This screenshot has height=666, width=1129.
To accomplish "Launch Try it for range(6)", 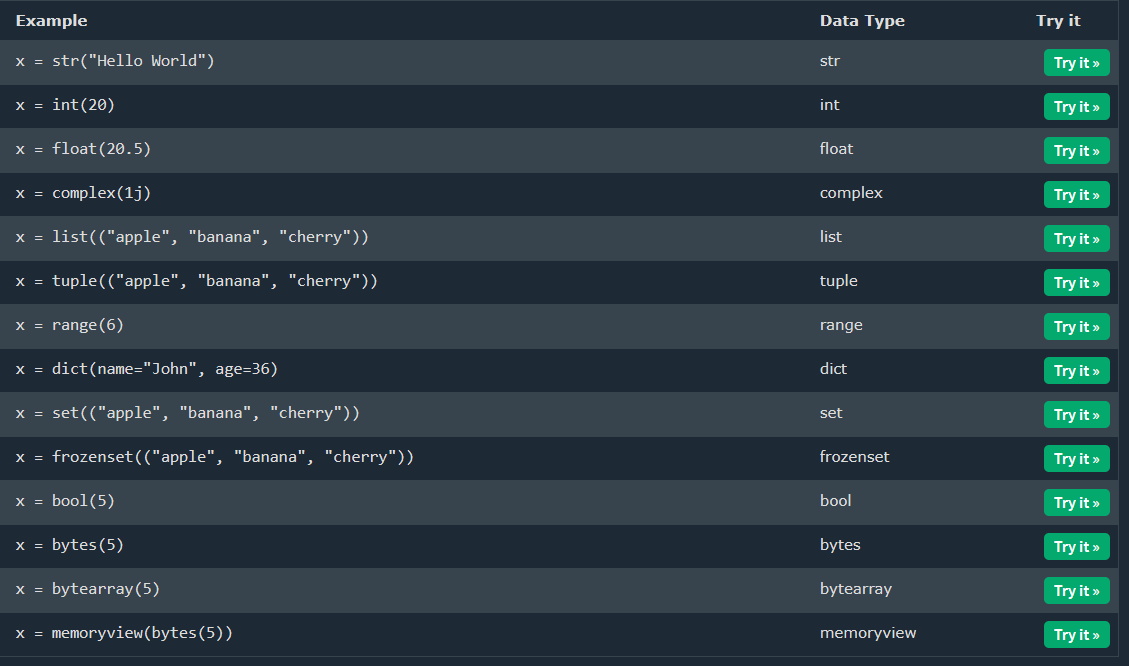I will click(x=1076, y=327).
